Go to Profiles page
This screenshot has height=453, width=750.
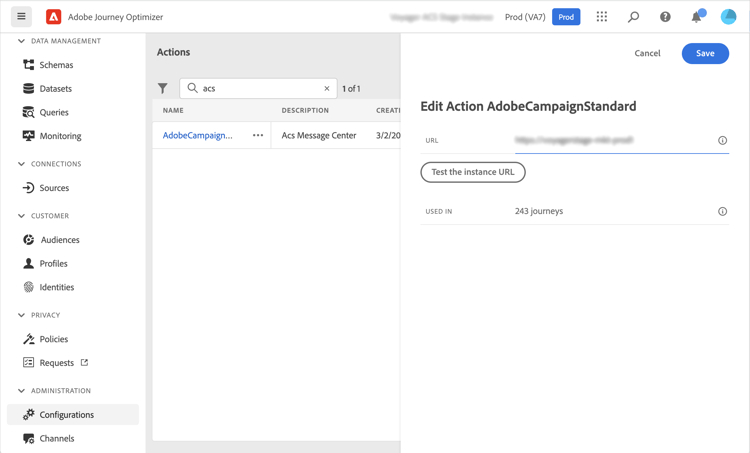[53, 263]
